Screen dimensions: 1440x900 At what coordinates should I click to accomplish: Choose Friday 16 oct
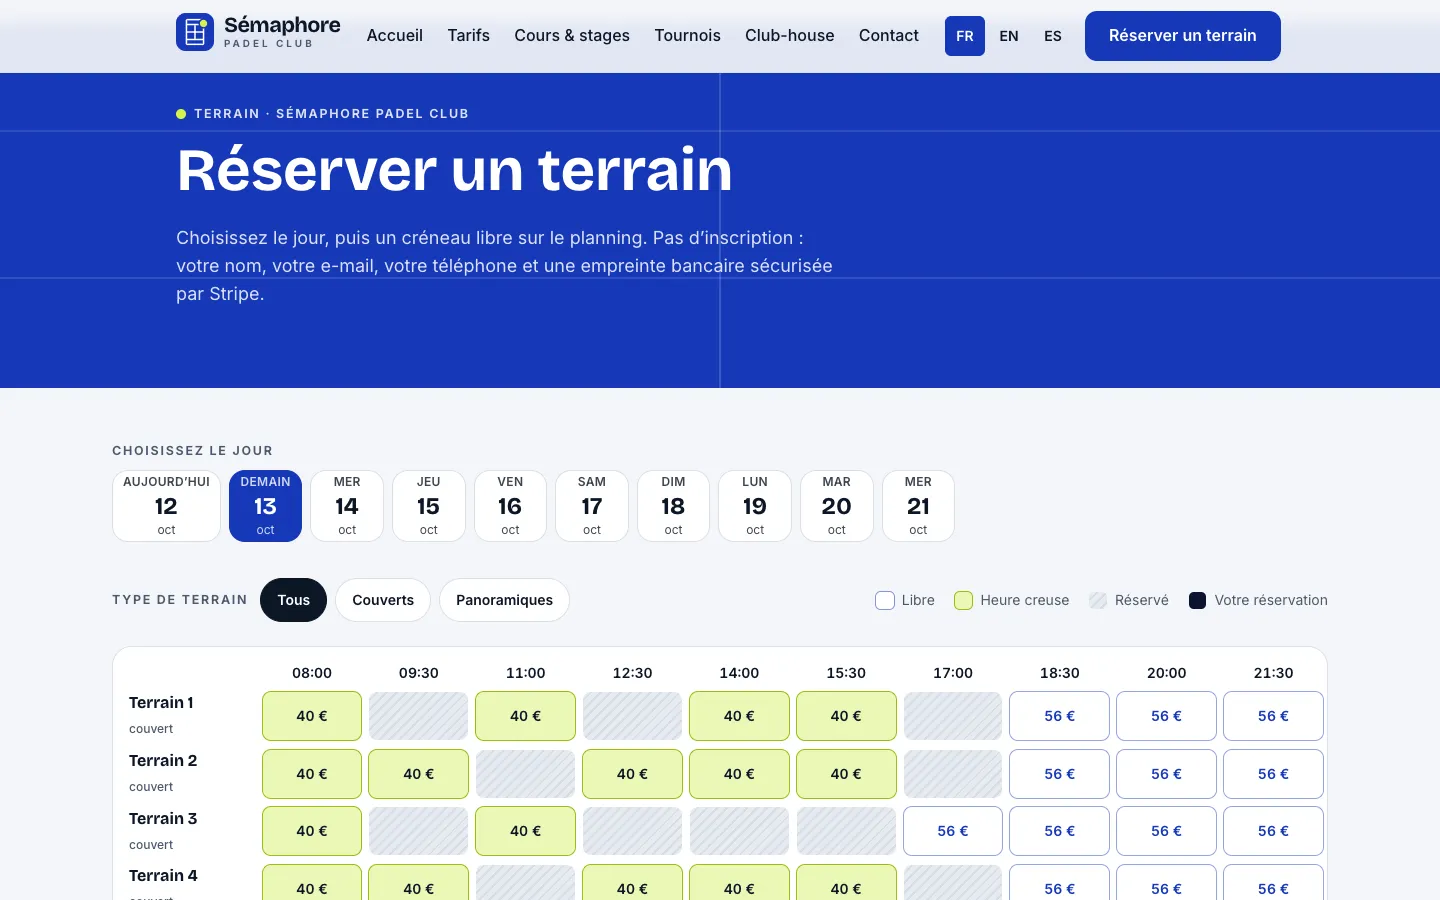(510, 506)
